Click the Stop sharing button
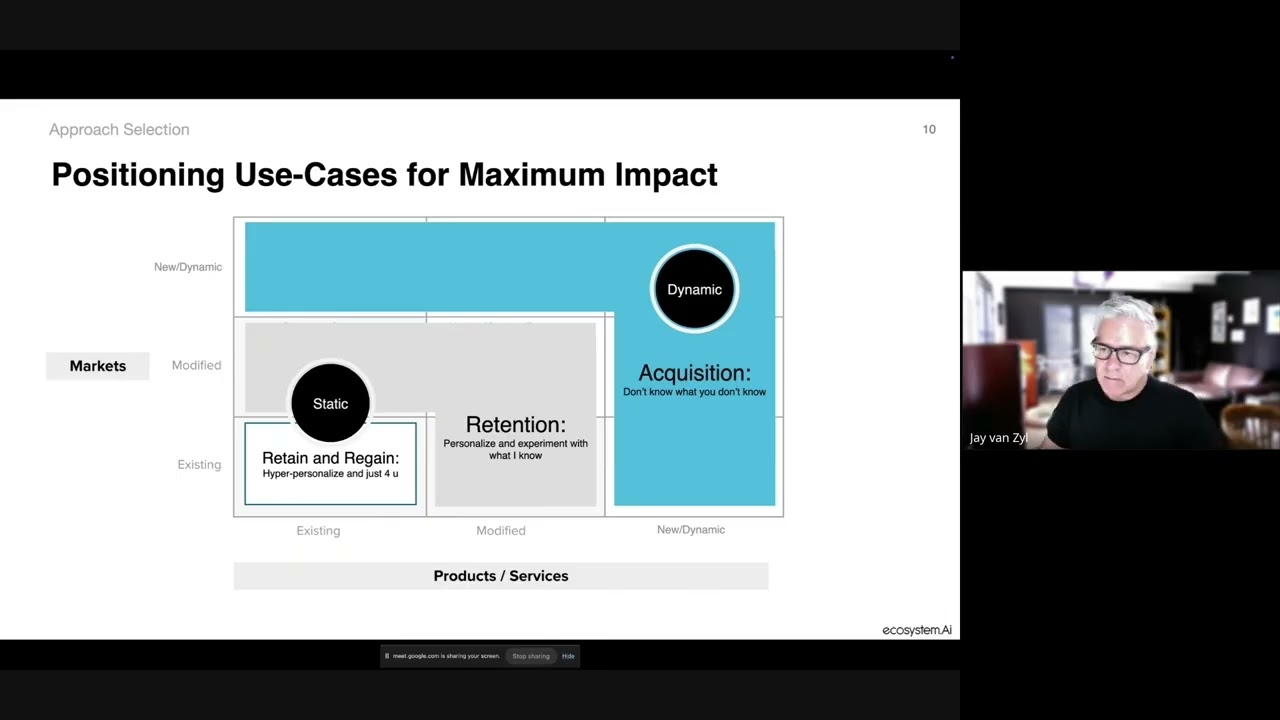 point(531,656)
